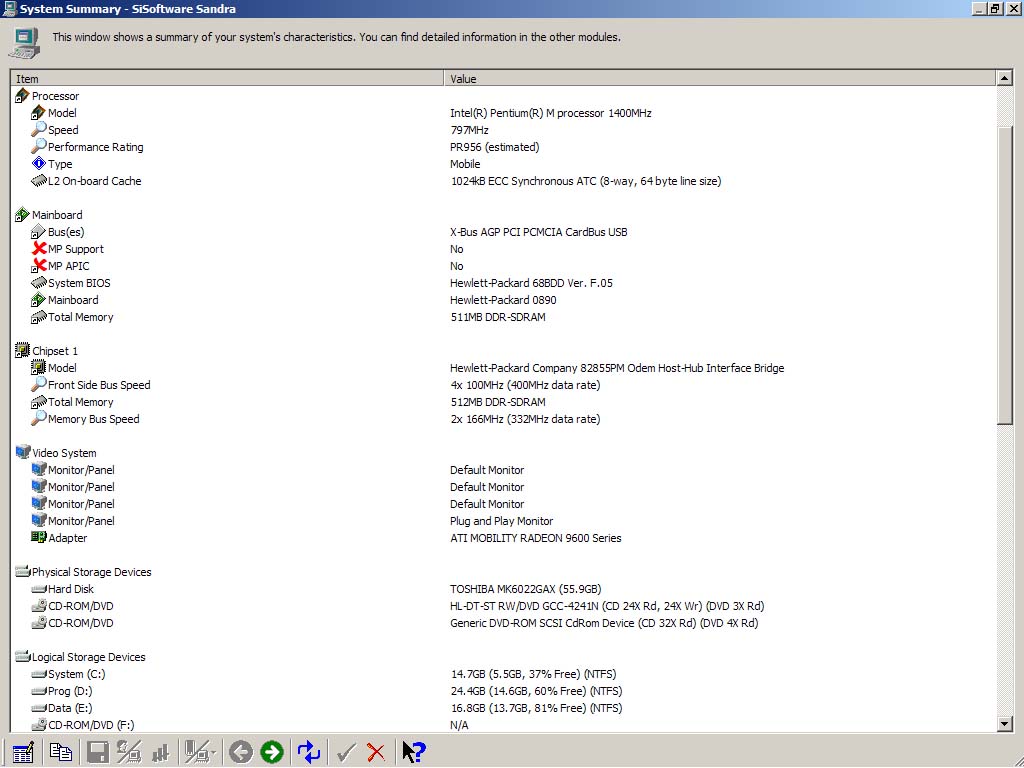
Task: Click the scrollbar down arrow
Action: pyautogui.click(x=1004, y=724)
